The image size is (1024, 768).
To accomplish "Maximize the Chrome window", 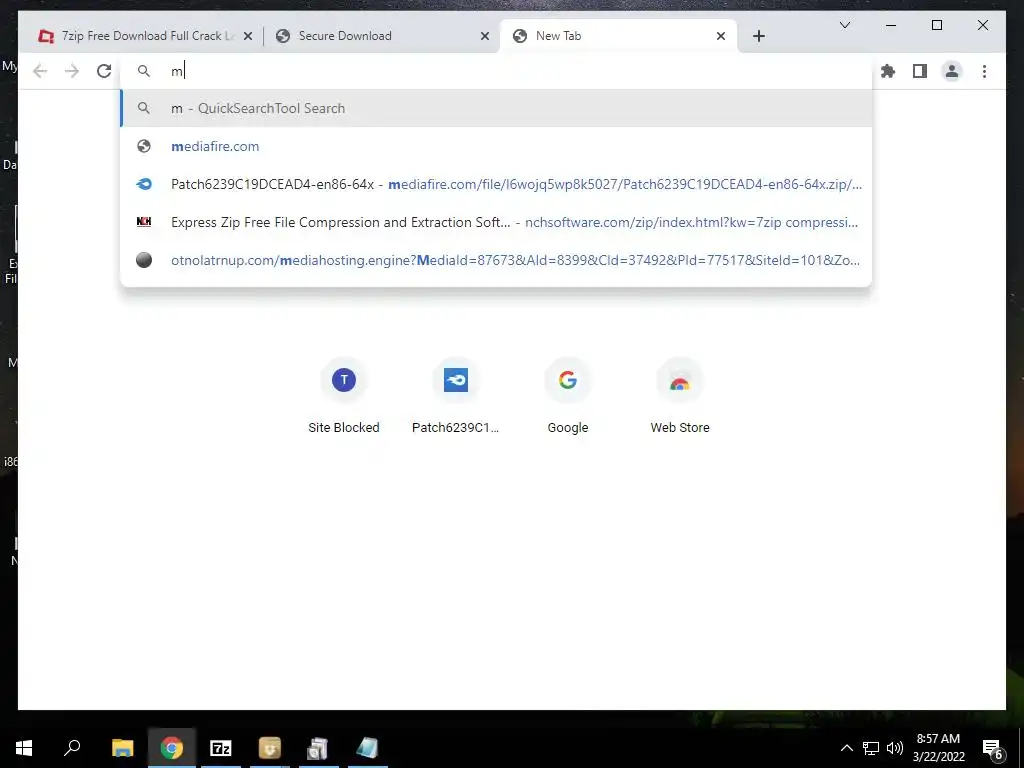I will (x=936, y=25).
